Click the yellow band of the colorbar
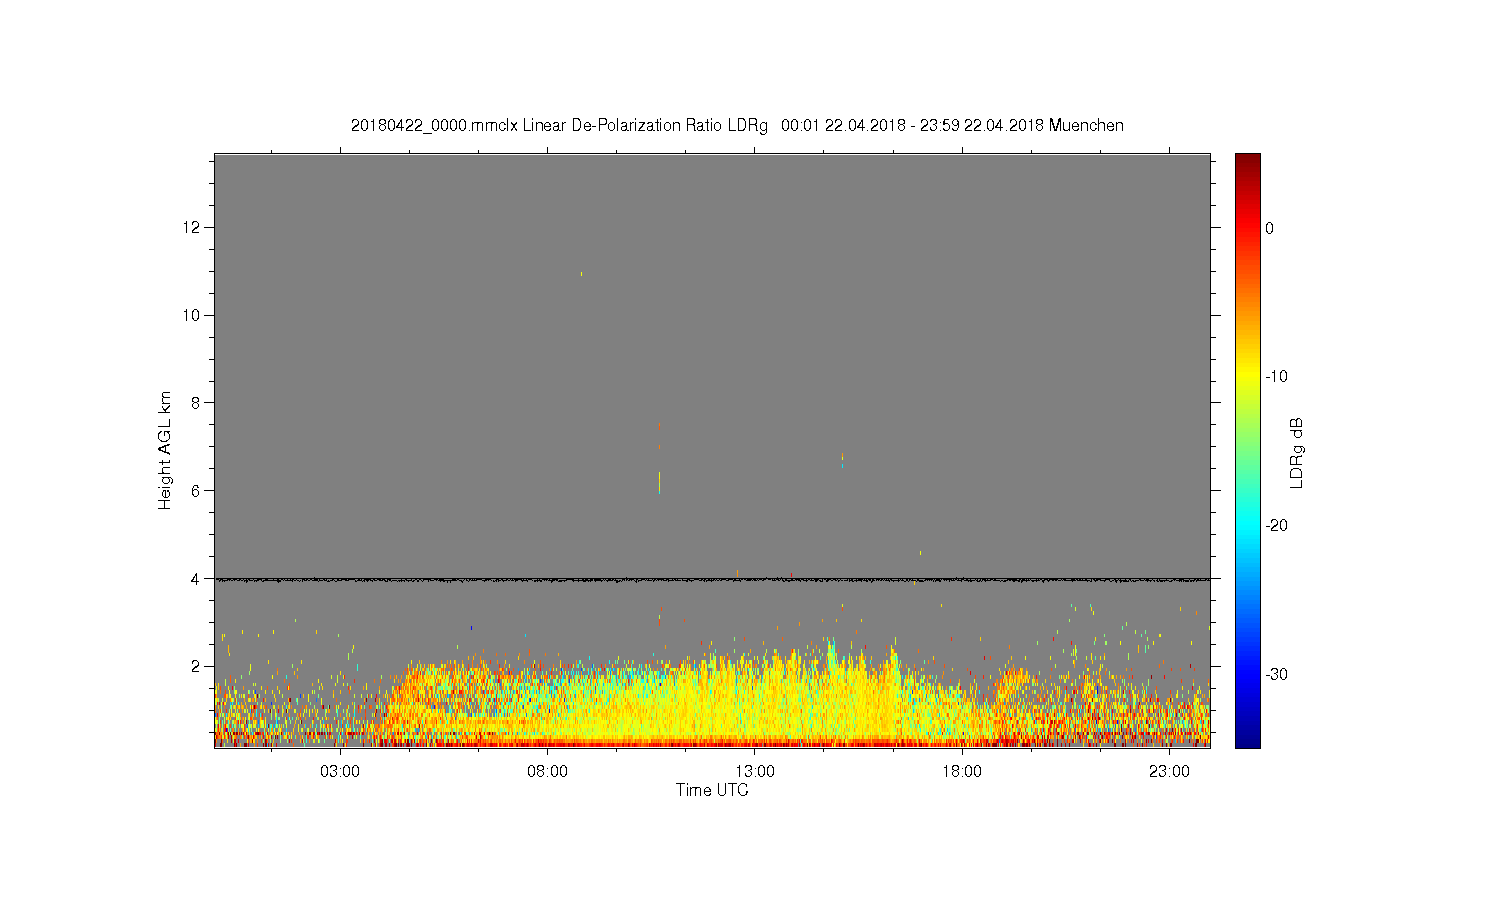Screen dimensions: 1500x900 (1248, 377)
